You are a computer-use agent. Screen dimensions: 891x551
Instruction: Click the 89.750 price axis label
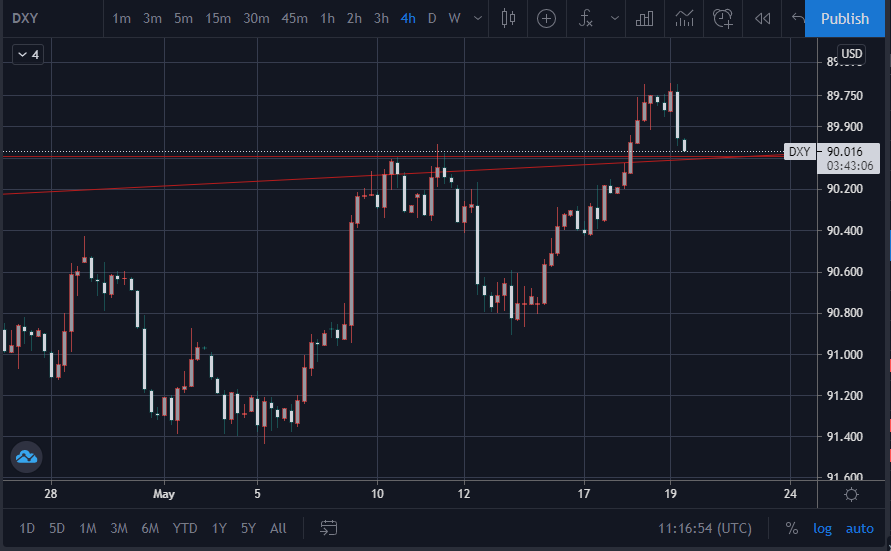(x=844, y=95)
